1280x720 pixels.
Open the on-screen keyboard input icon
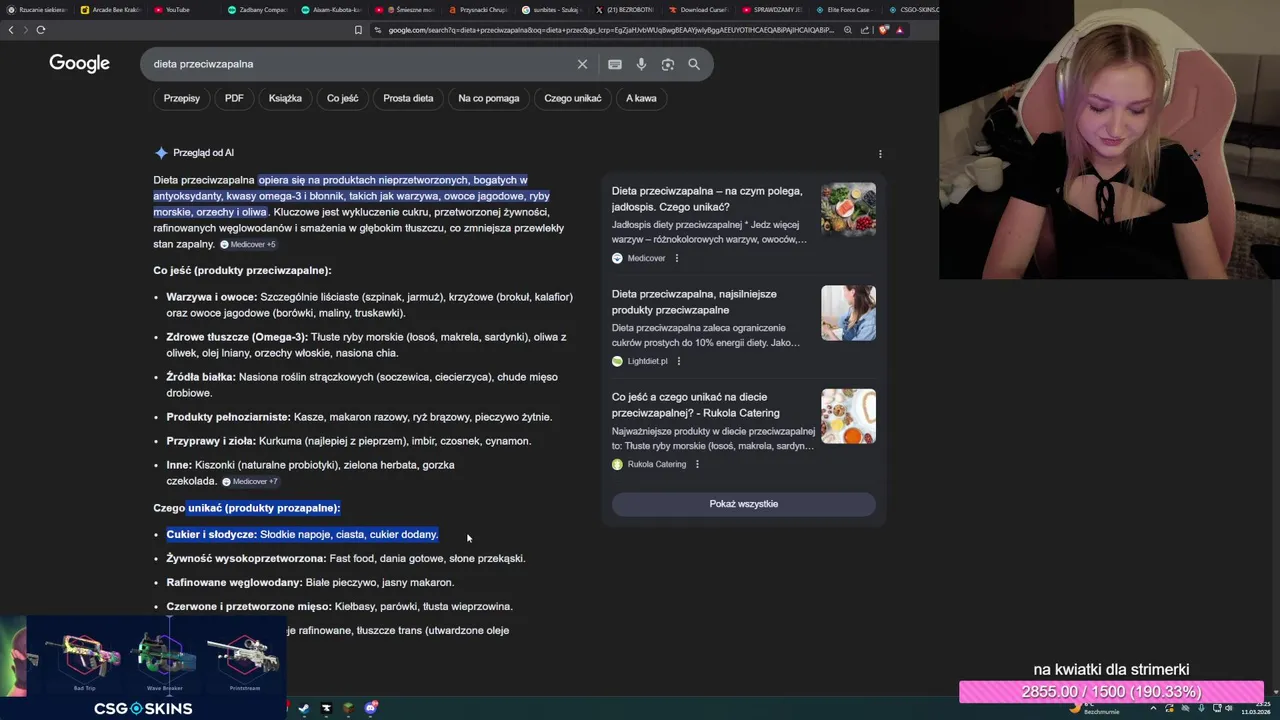(x=615, y=64)
